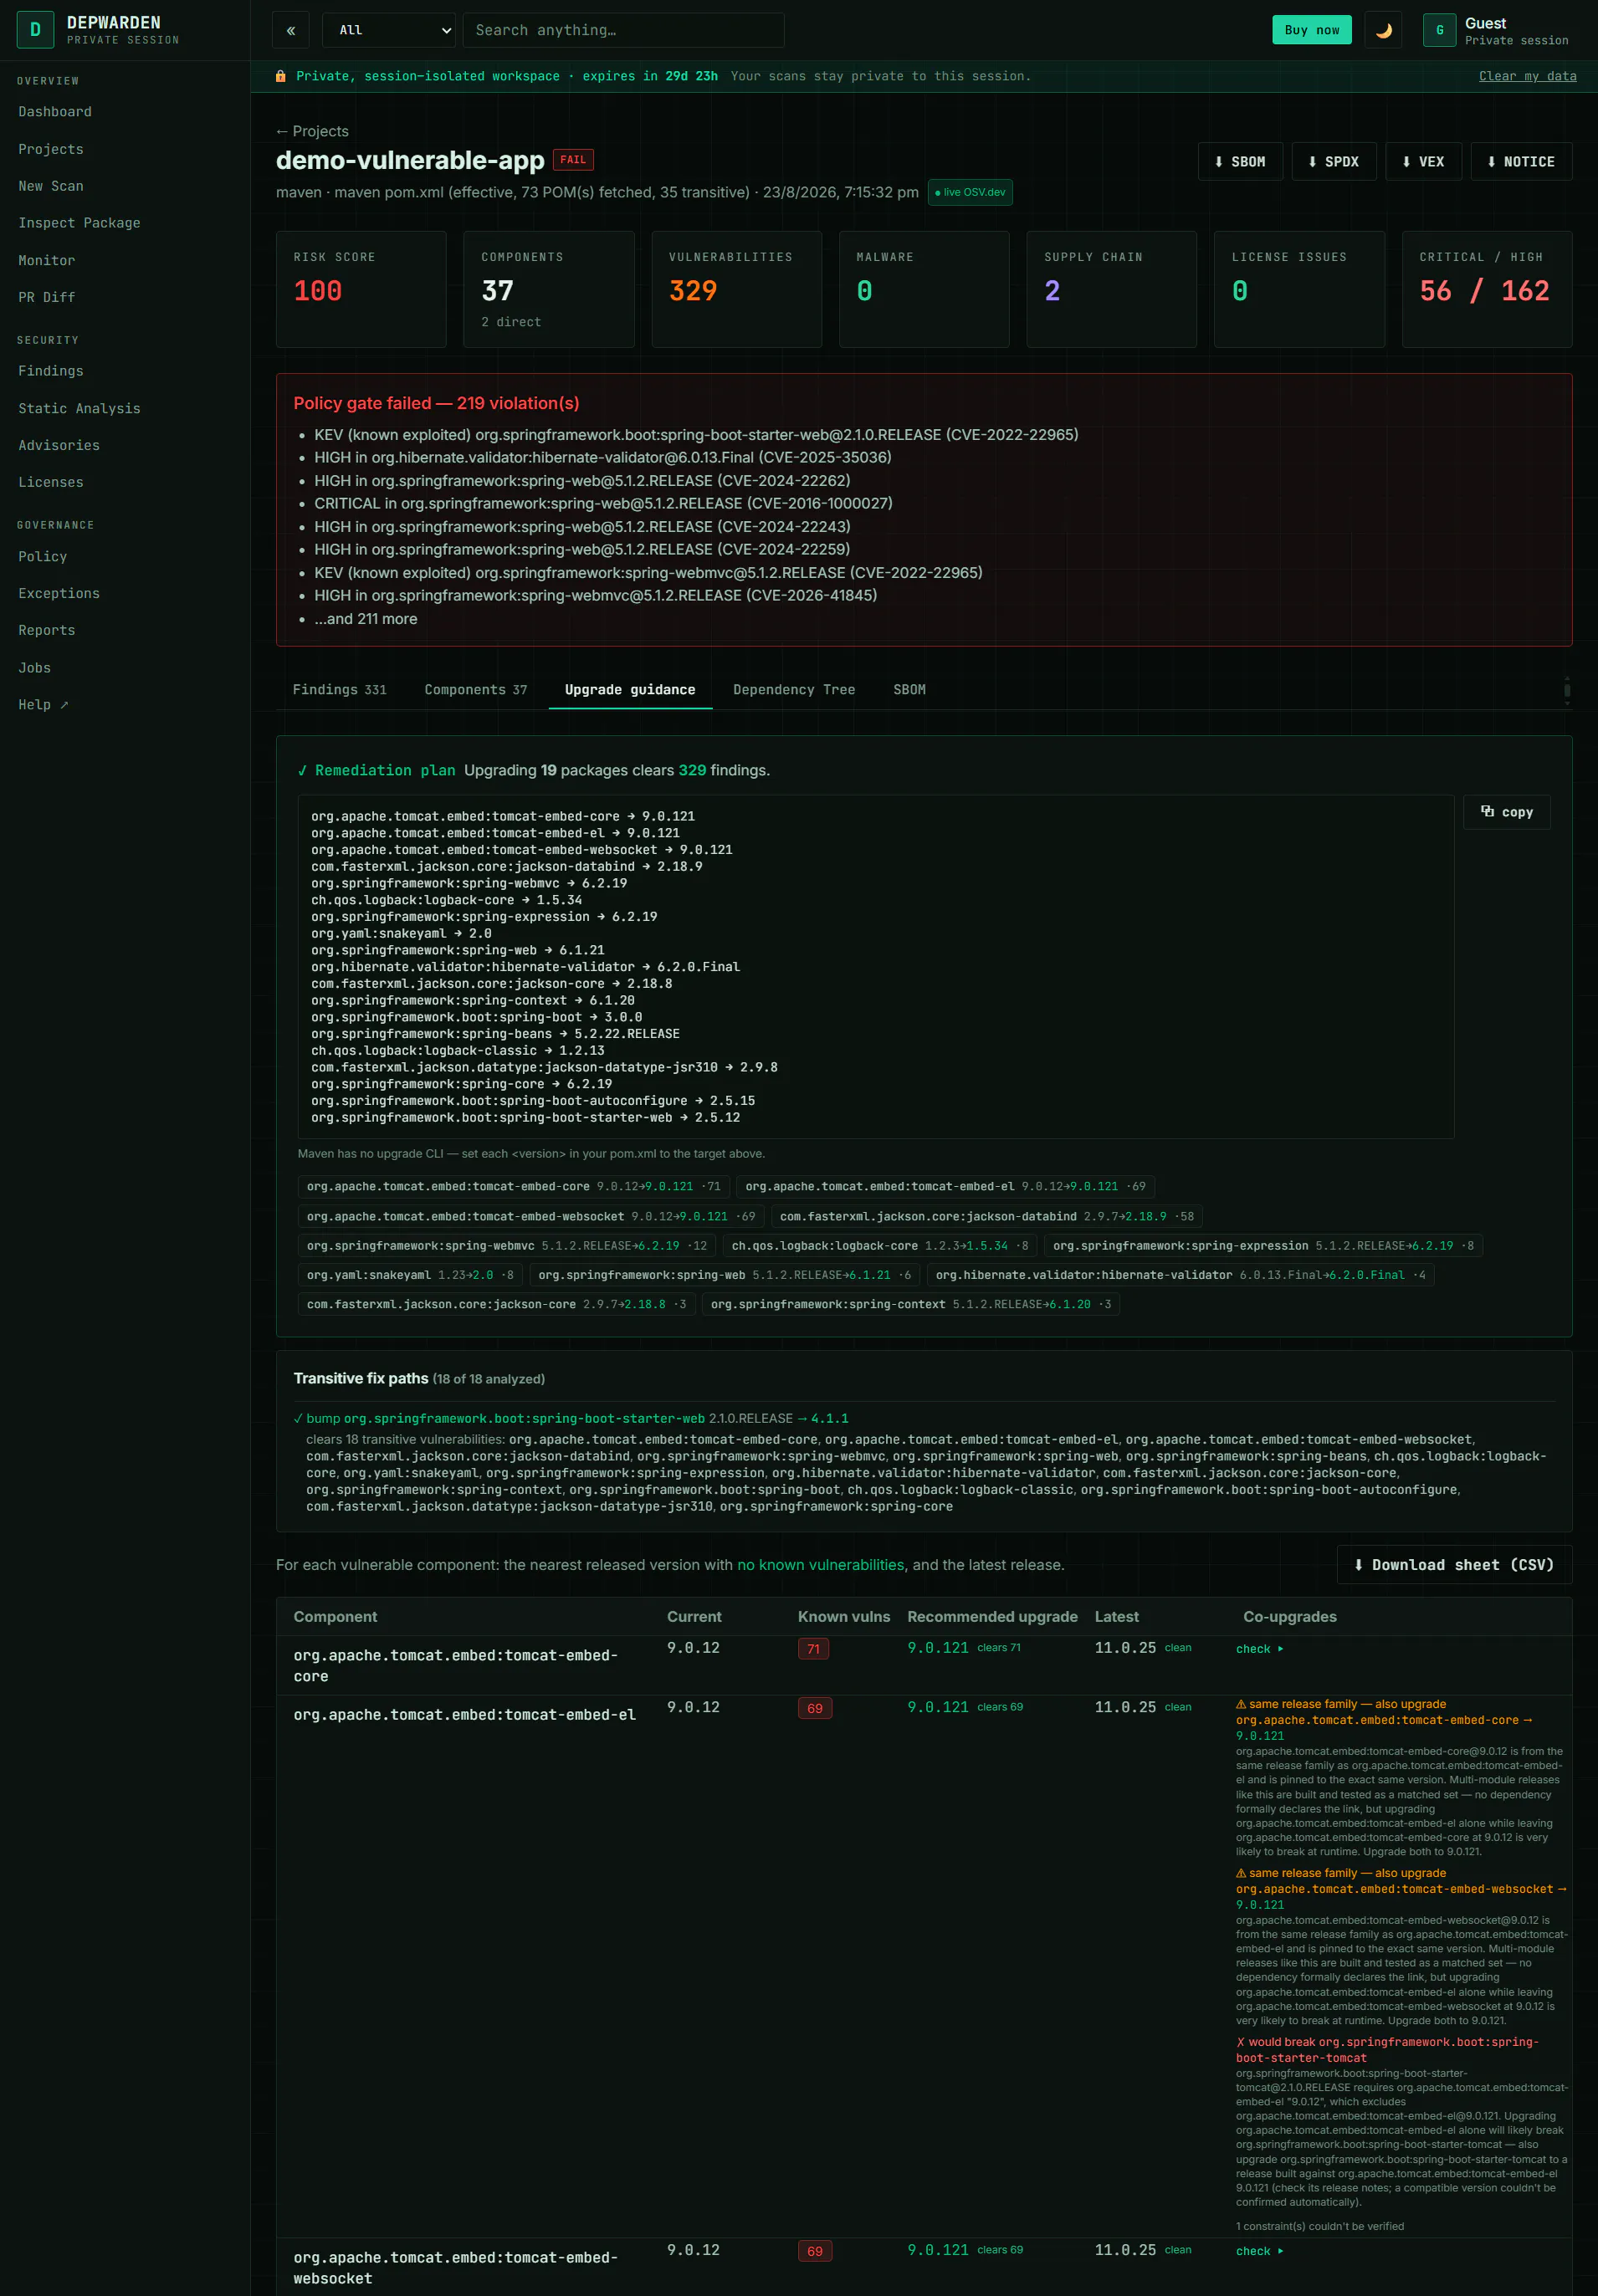Expand check co-upgrades for tomcat-embed-websocket
The height and width of the screenshot is (2296, 1598).
[x=1259, y=2251]
